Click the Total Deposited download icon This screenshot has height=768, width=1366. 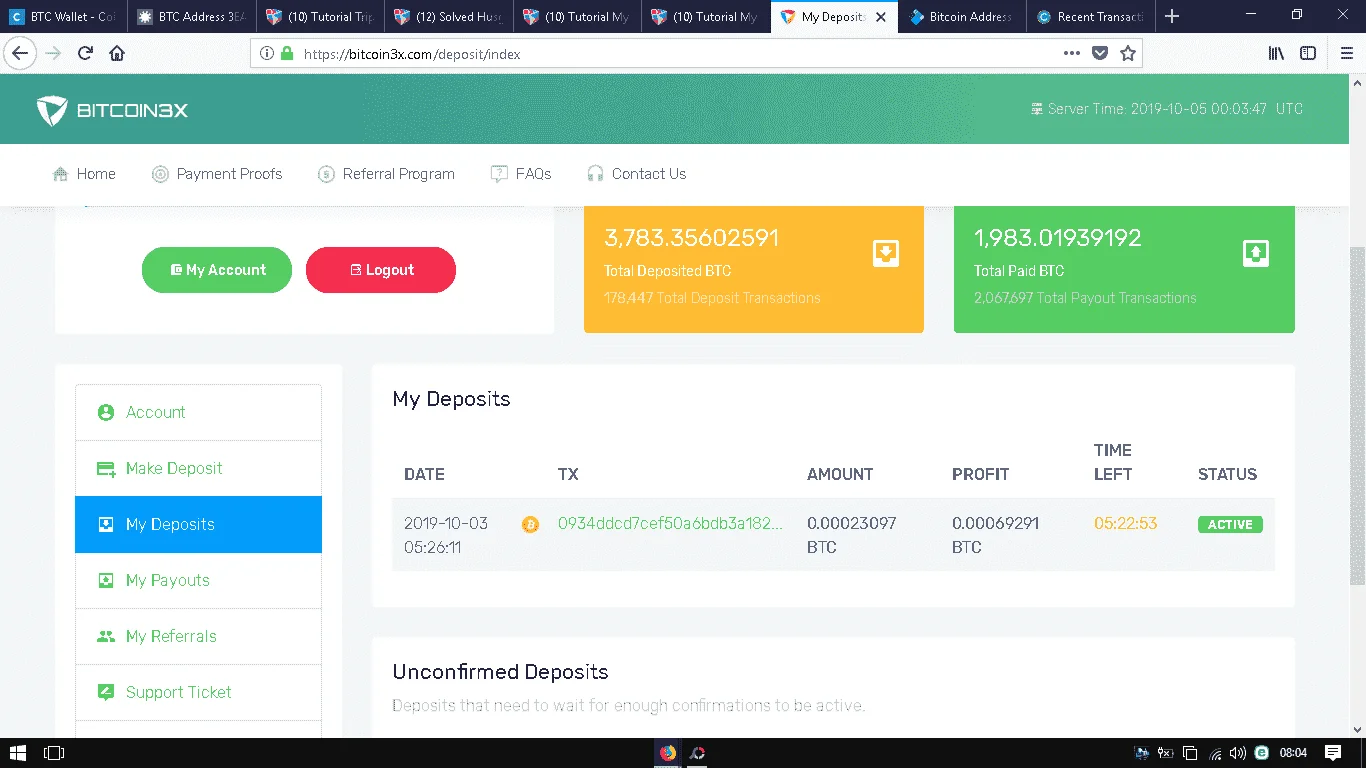point(885,253)
